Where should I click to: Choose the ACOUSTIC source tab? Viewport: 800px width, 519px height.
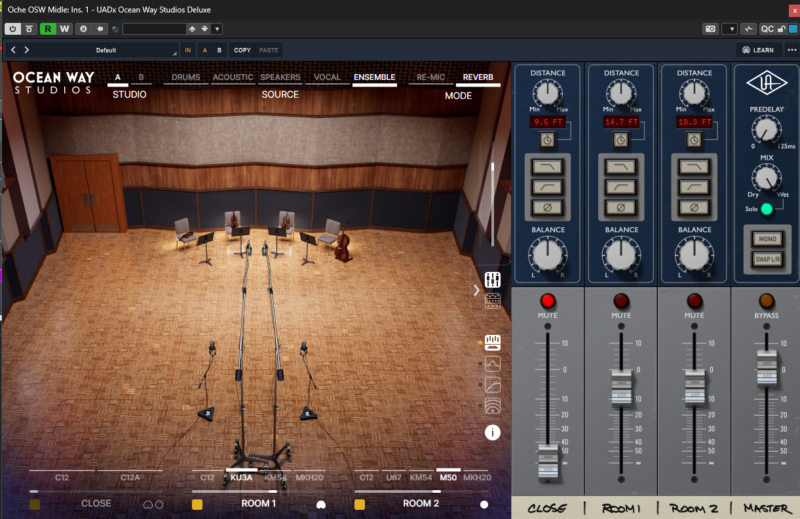pos(233,78)
